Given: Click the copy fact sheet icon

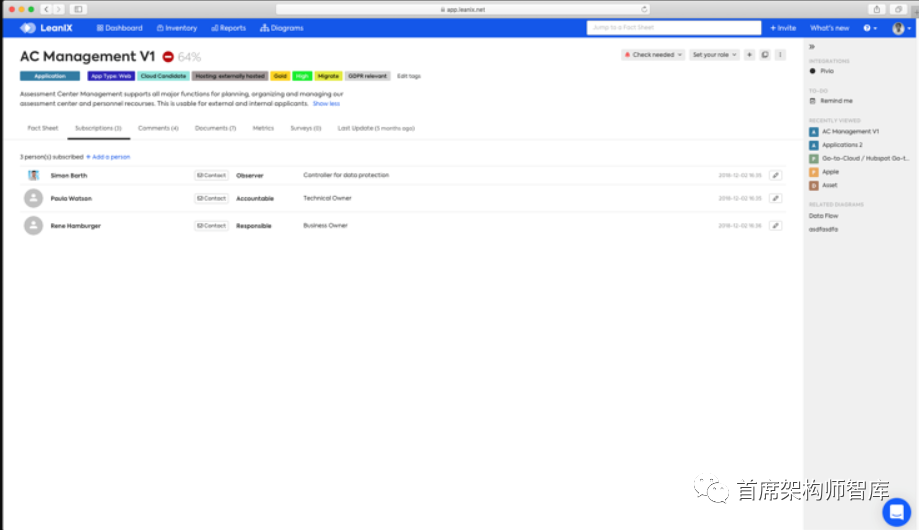Looking at the screenshot, I should (765, 55).
